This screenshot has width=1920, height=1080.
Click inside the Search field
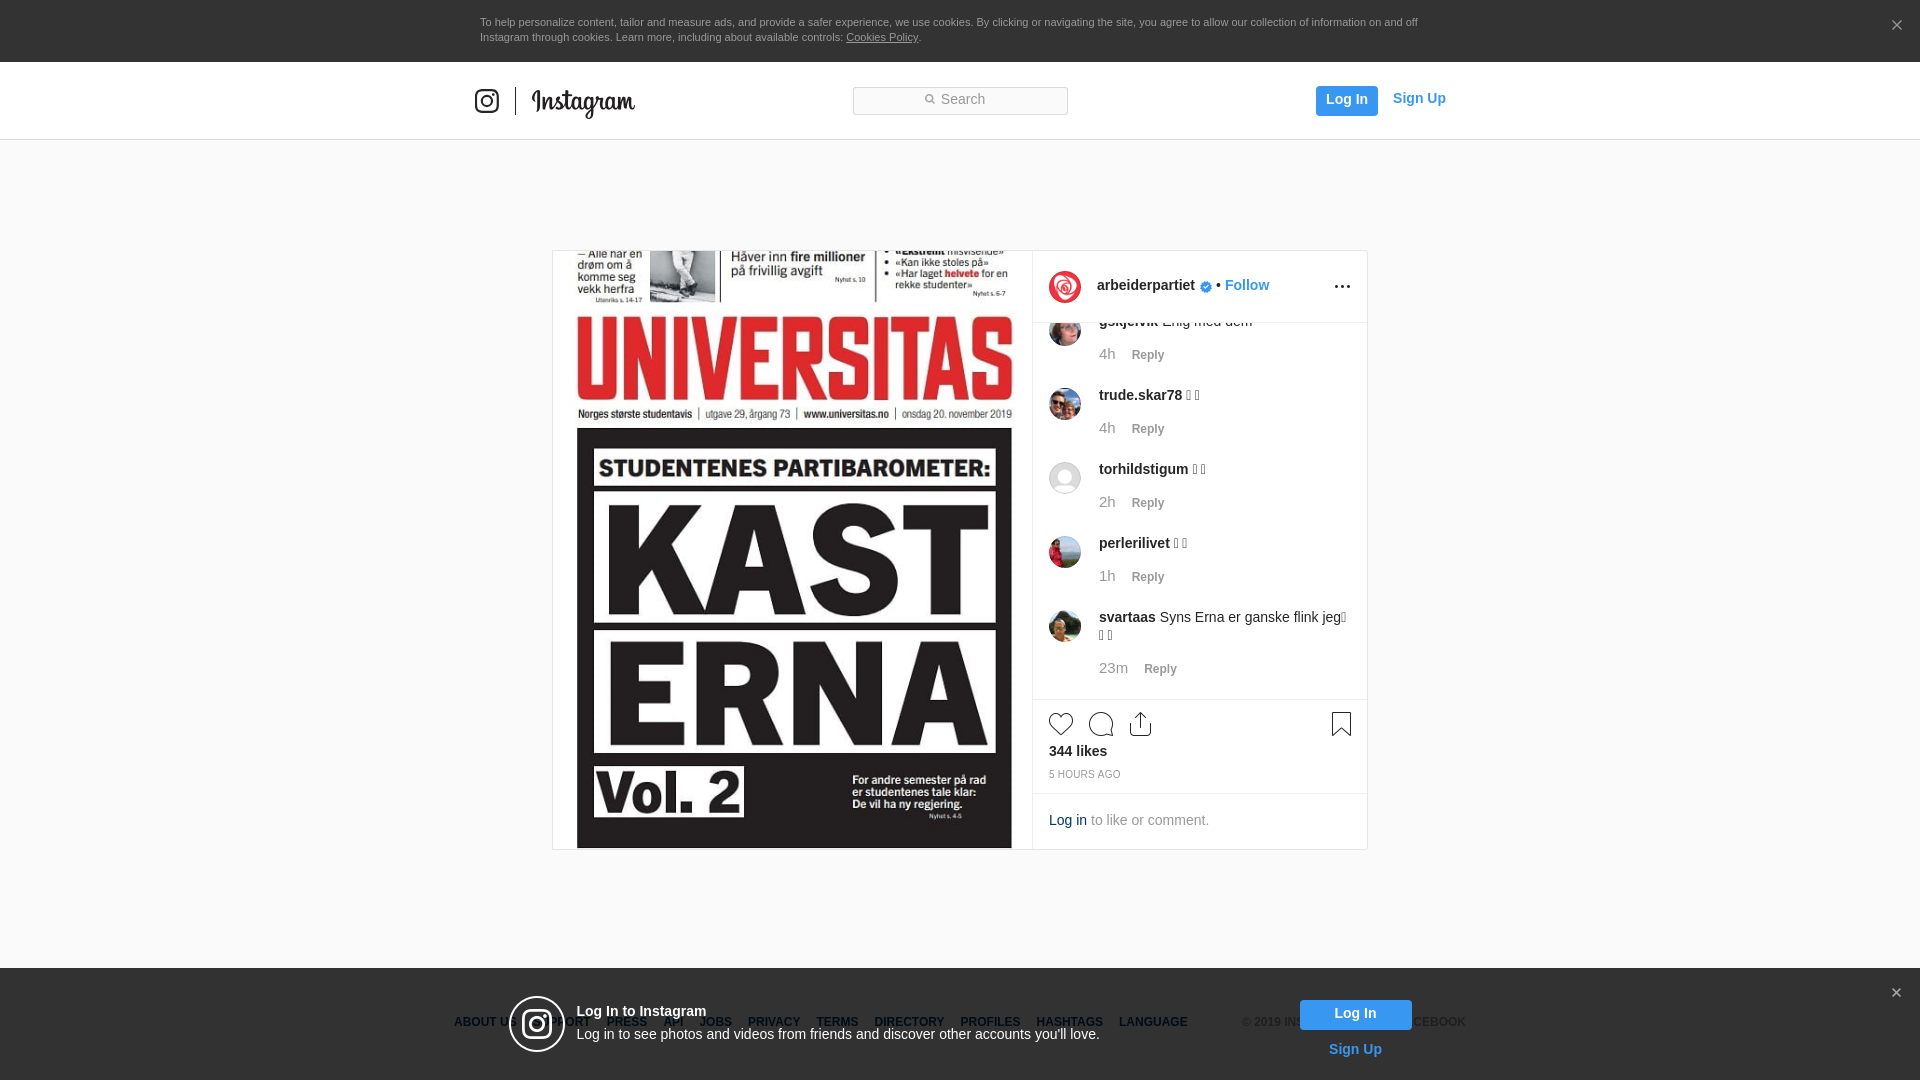(x=960, y=100)
